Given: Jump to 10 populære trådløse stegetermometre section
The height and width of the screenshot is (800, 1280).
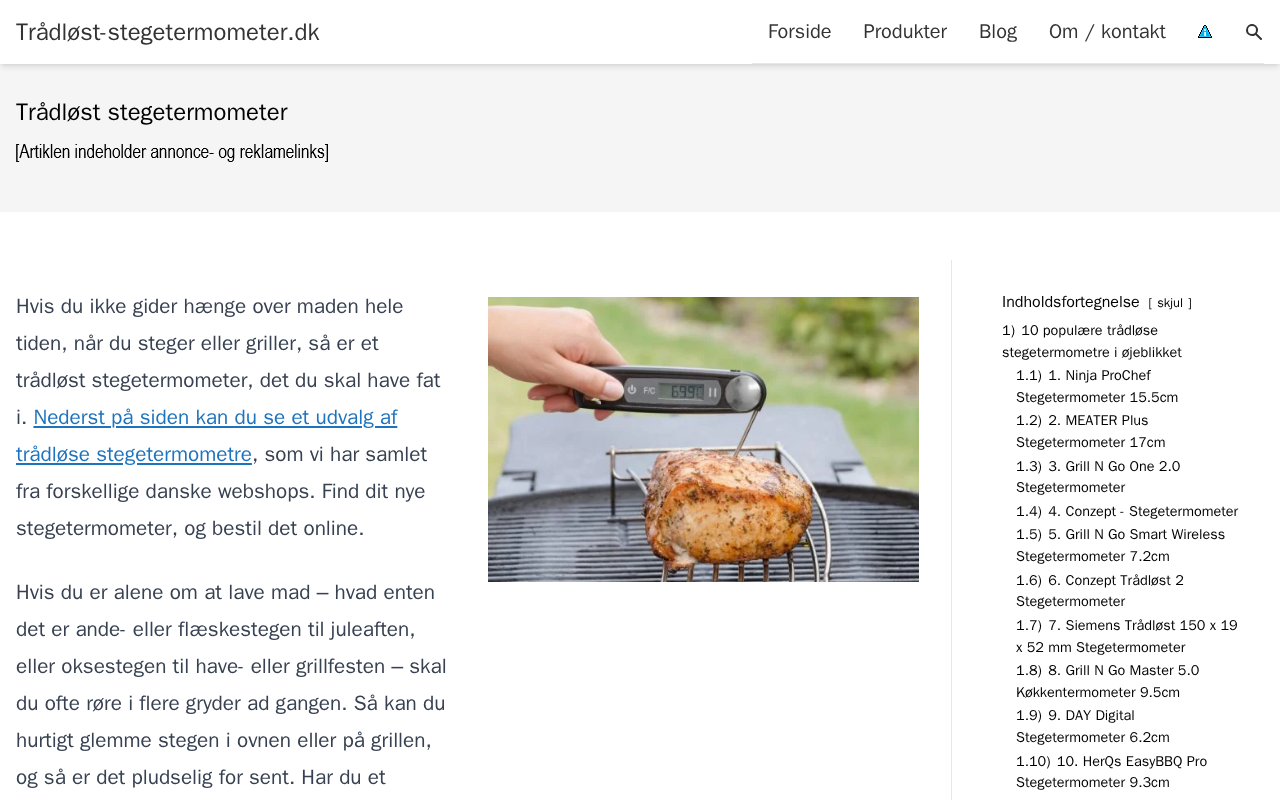Looking at the screenshot, I should (x=1092, y=341).
